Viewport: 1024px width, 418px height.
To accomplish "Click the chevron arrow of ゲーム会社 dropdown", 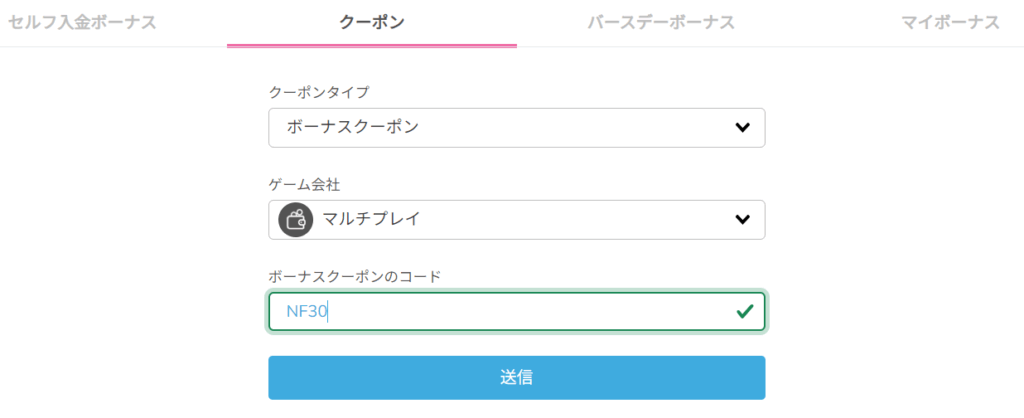I will point(742,220).
